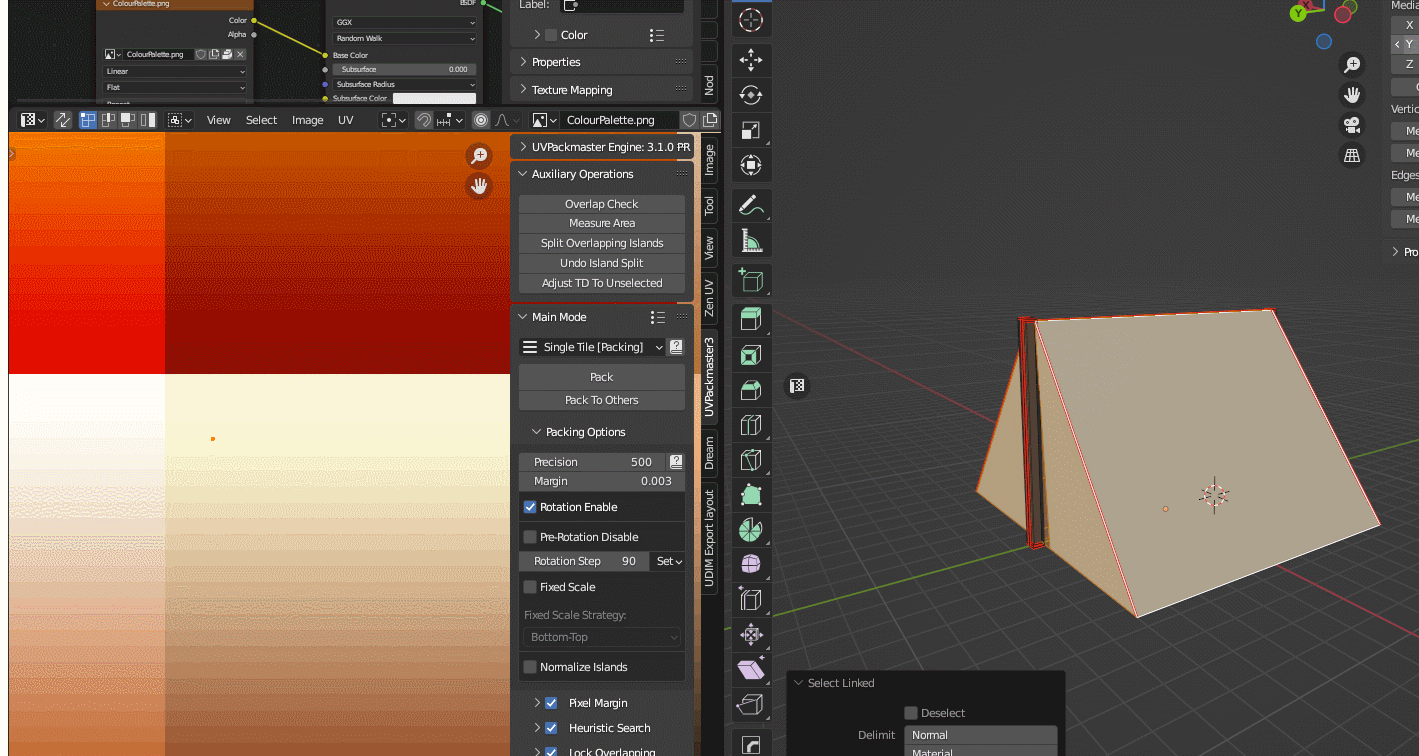This screenshot has height=756, width=1419.
Task: Open the UV menu in UV editor
Action: [345, 120]
